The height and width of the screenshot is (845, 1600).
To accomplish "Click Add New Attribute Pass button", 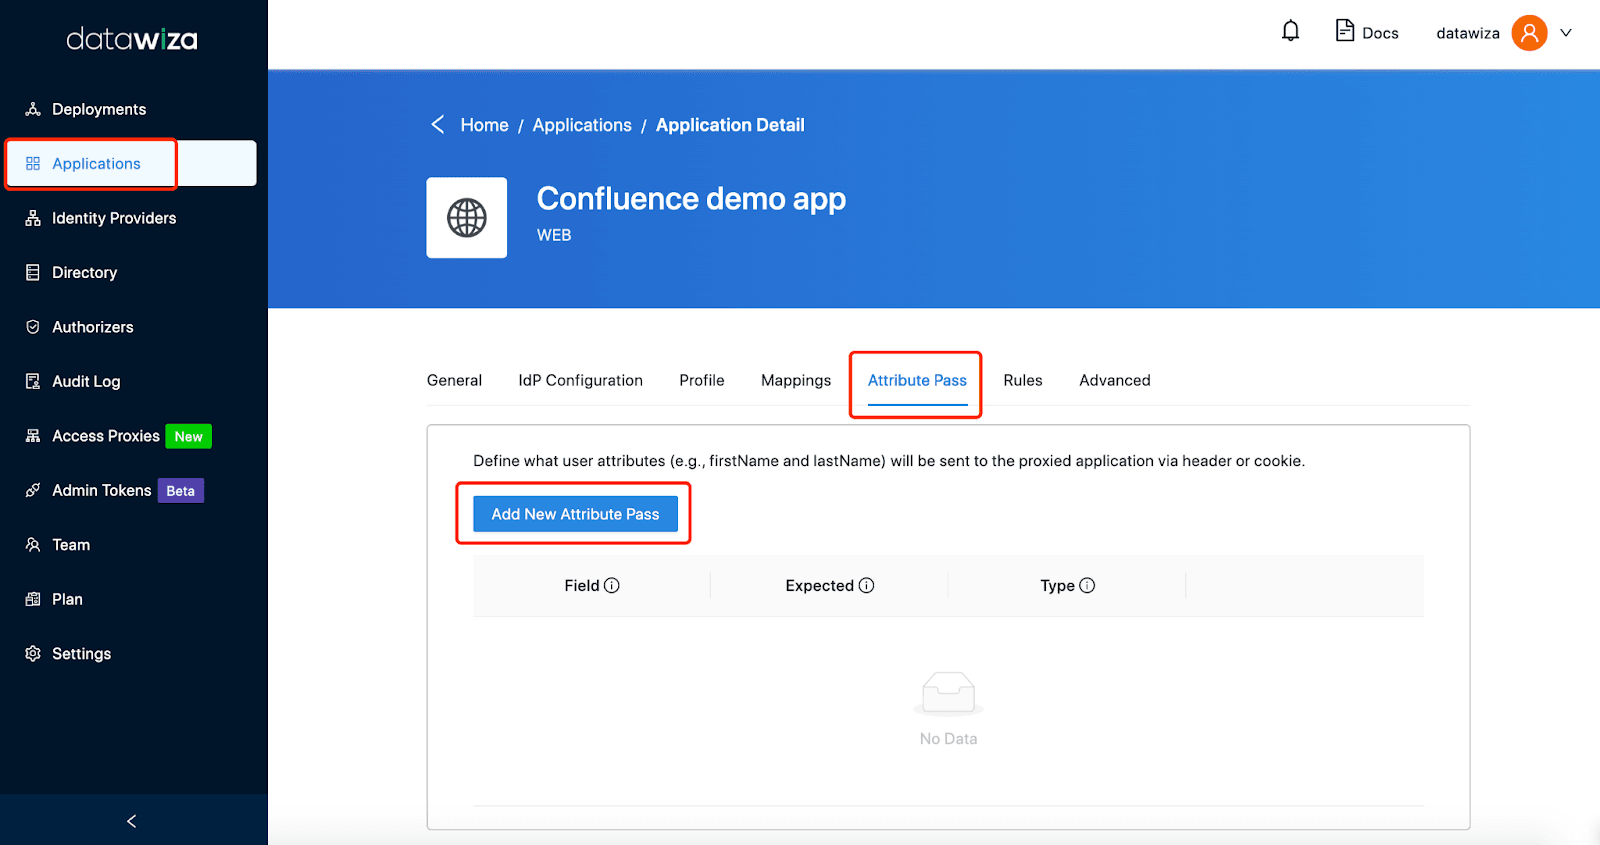I will pos(575,514).
